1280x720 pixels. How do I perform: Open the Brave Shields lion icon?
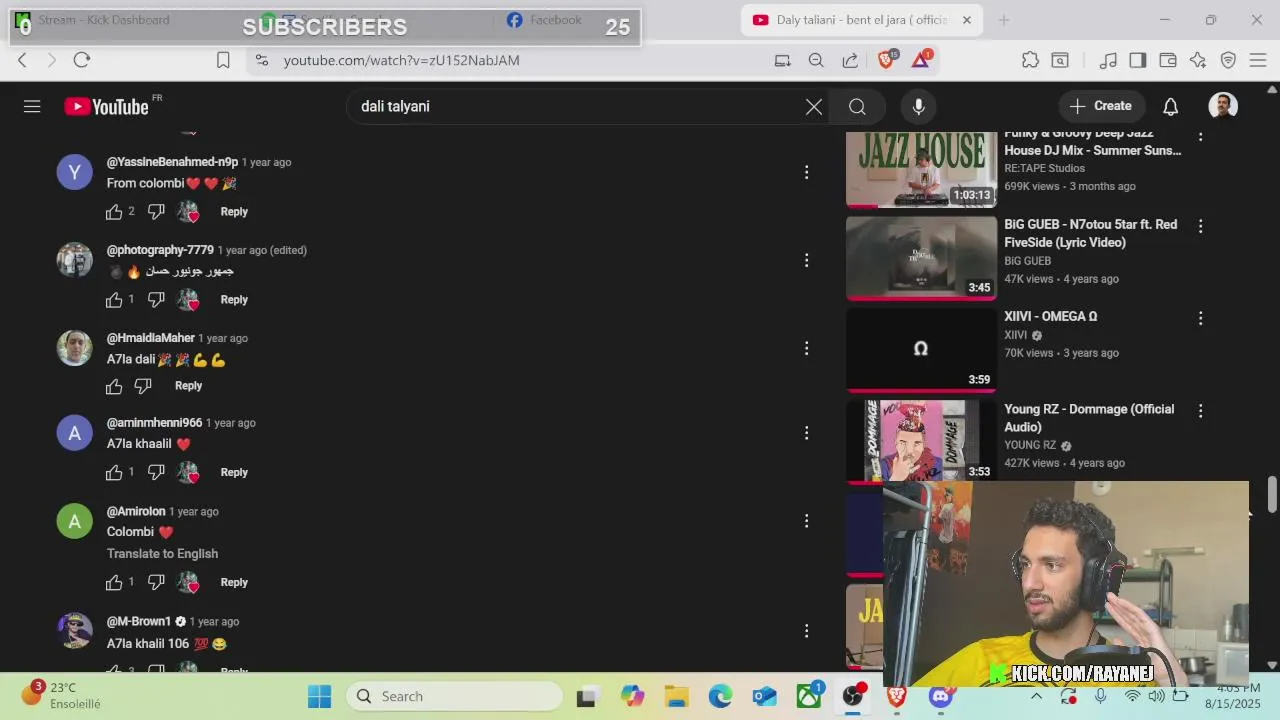886,60
